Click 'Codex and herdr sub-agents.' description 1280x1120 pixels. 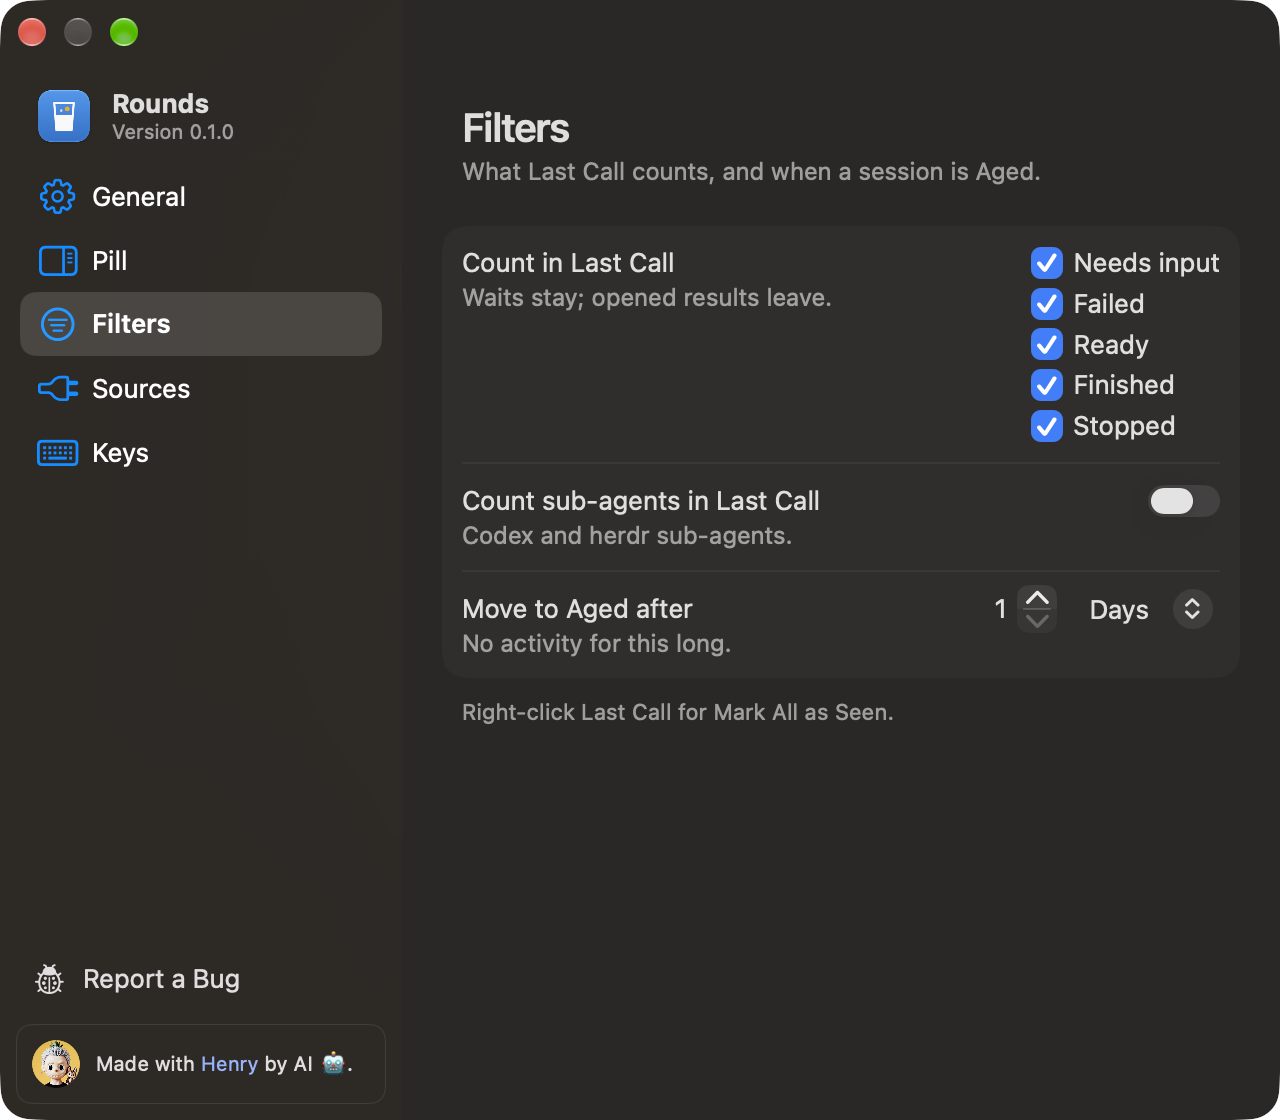[627, 536]
